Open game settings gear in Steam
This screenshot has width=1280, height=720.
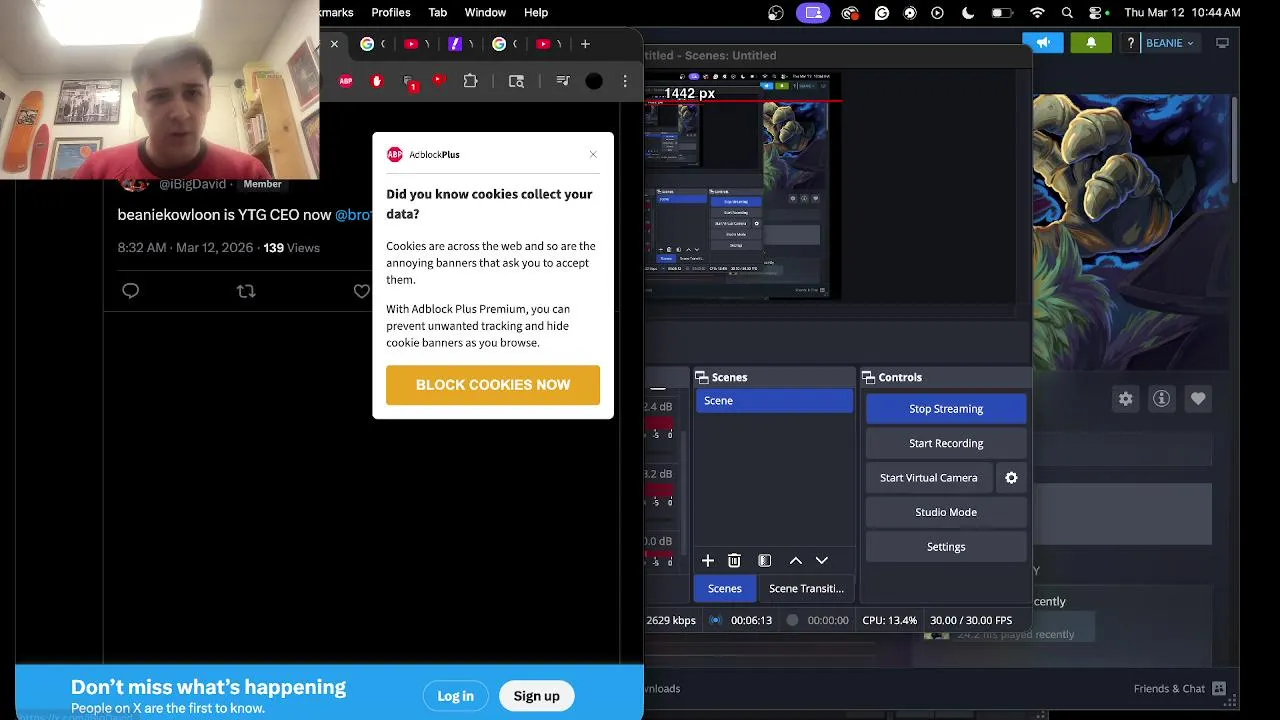click(x=1125, y=399)
